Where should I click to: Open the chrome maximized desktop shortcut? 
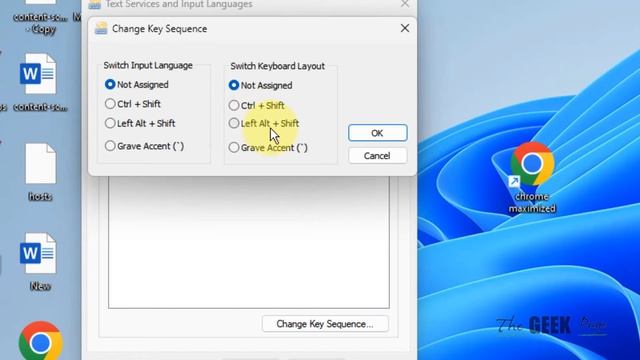532,177
